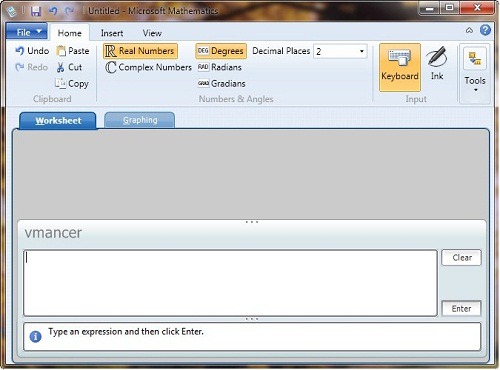This screenshot has height=370, width=500.
Task: Click Redo in the Clipboard group
Action: tap(31, 67)
